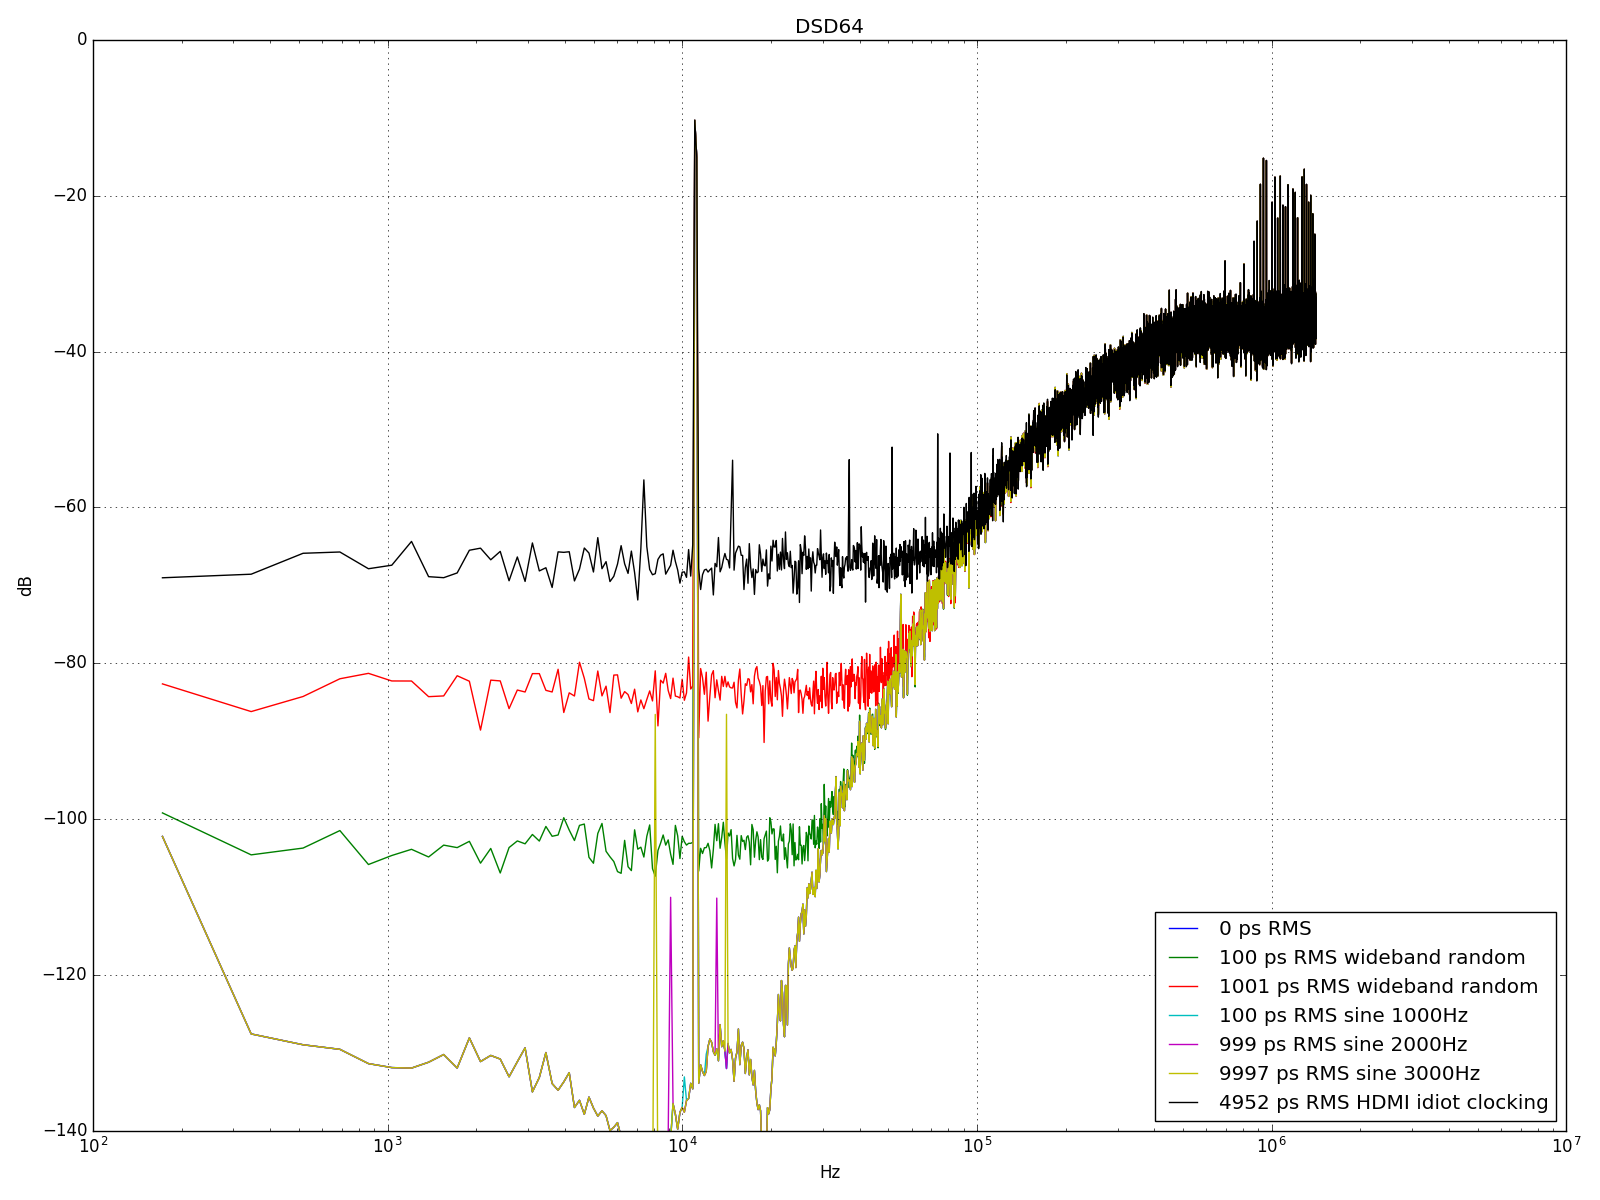Click the y-axis tick label −80
This screenshot has height=1200, width=1600.
[x=70, y=663]
